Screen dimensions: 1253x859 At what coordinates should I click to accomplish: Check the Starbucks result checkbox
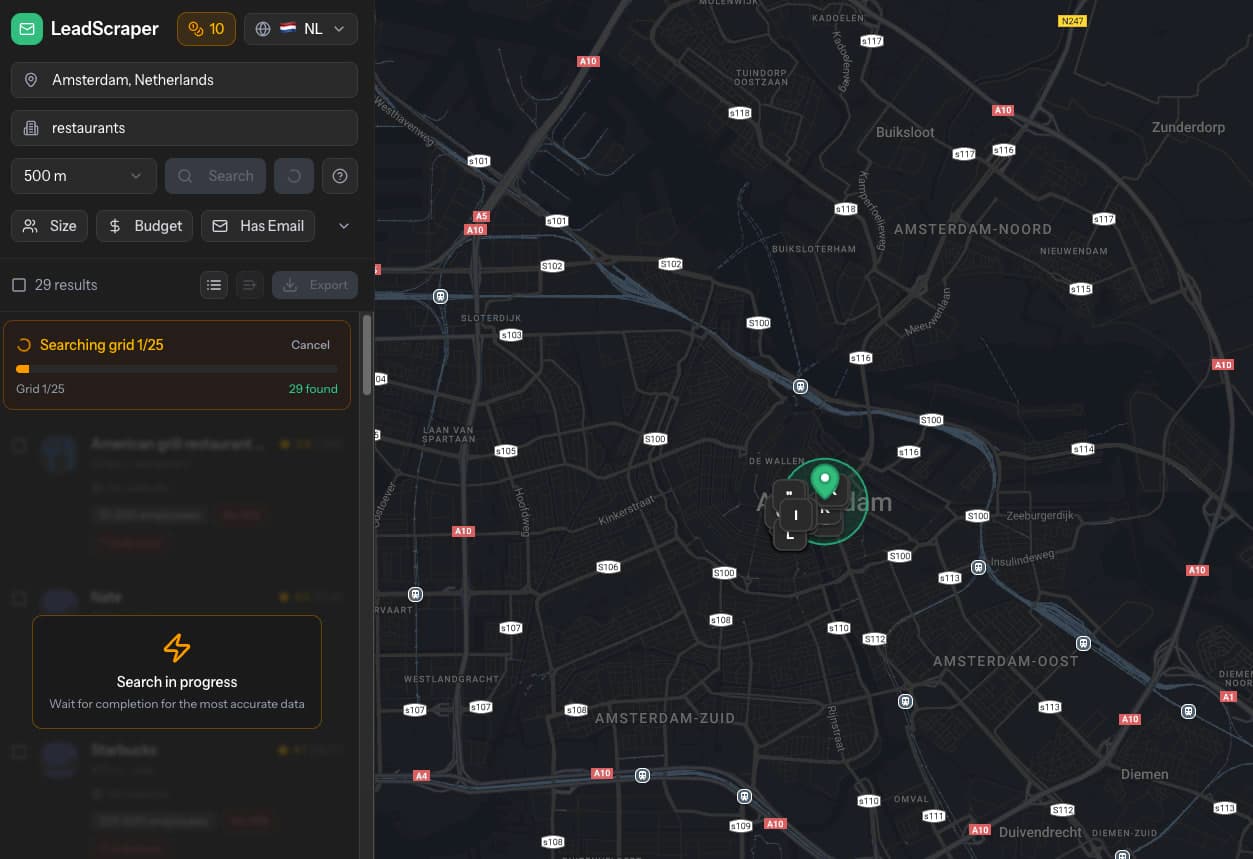click(x=18, y=751)
